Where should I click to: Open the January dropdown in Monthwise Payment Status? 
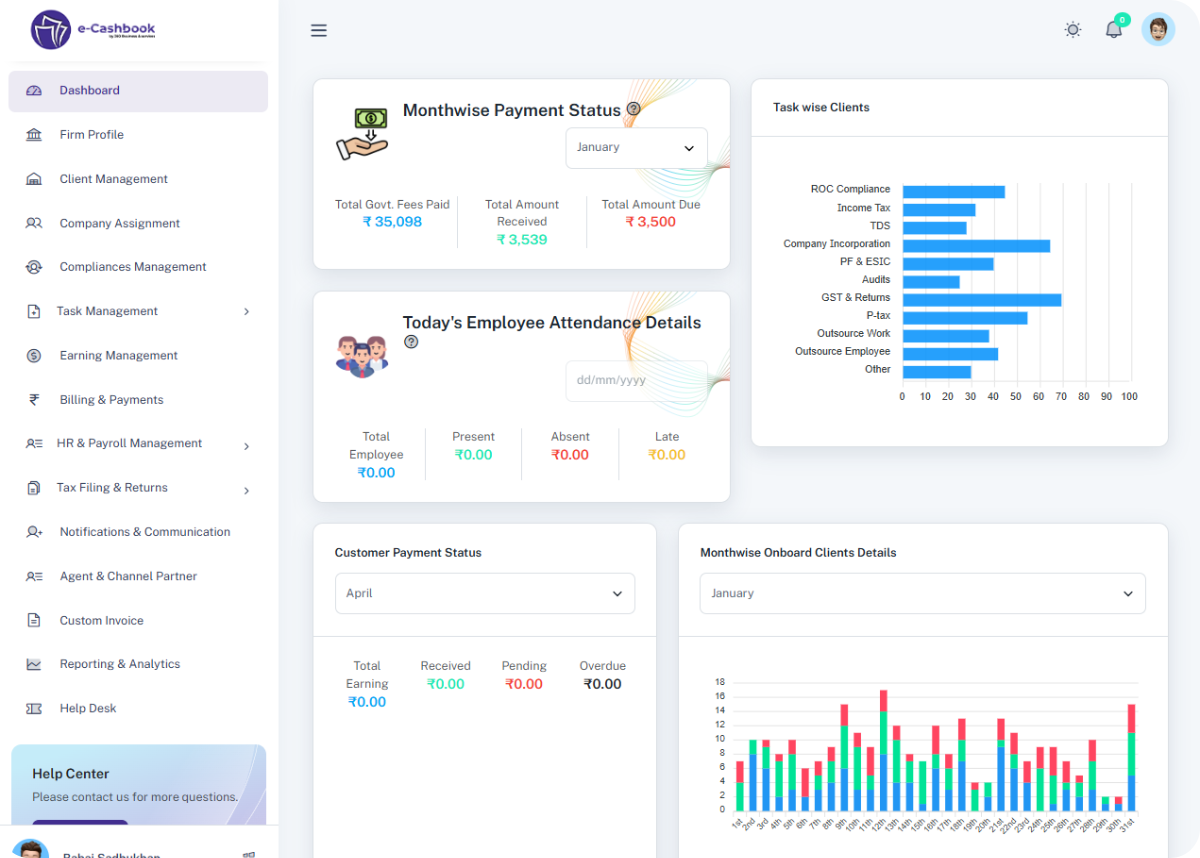(x=636, y=147)
